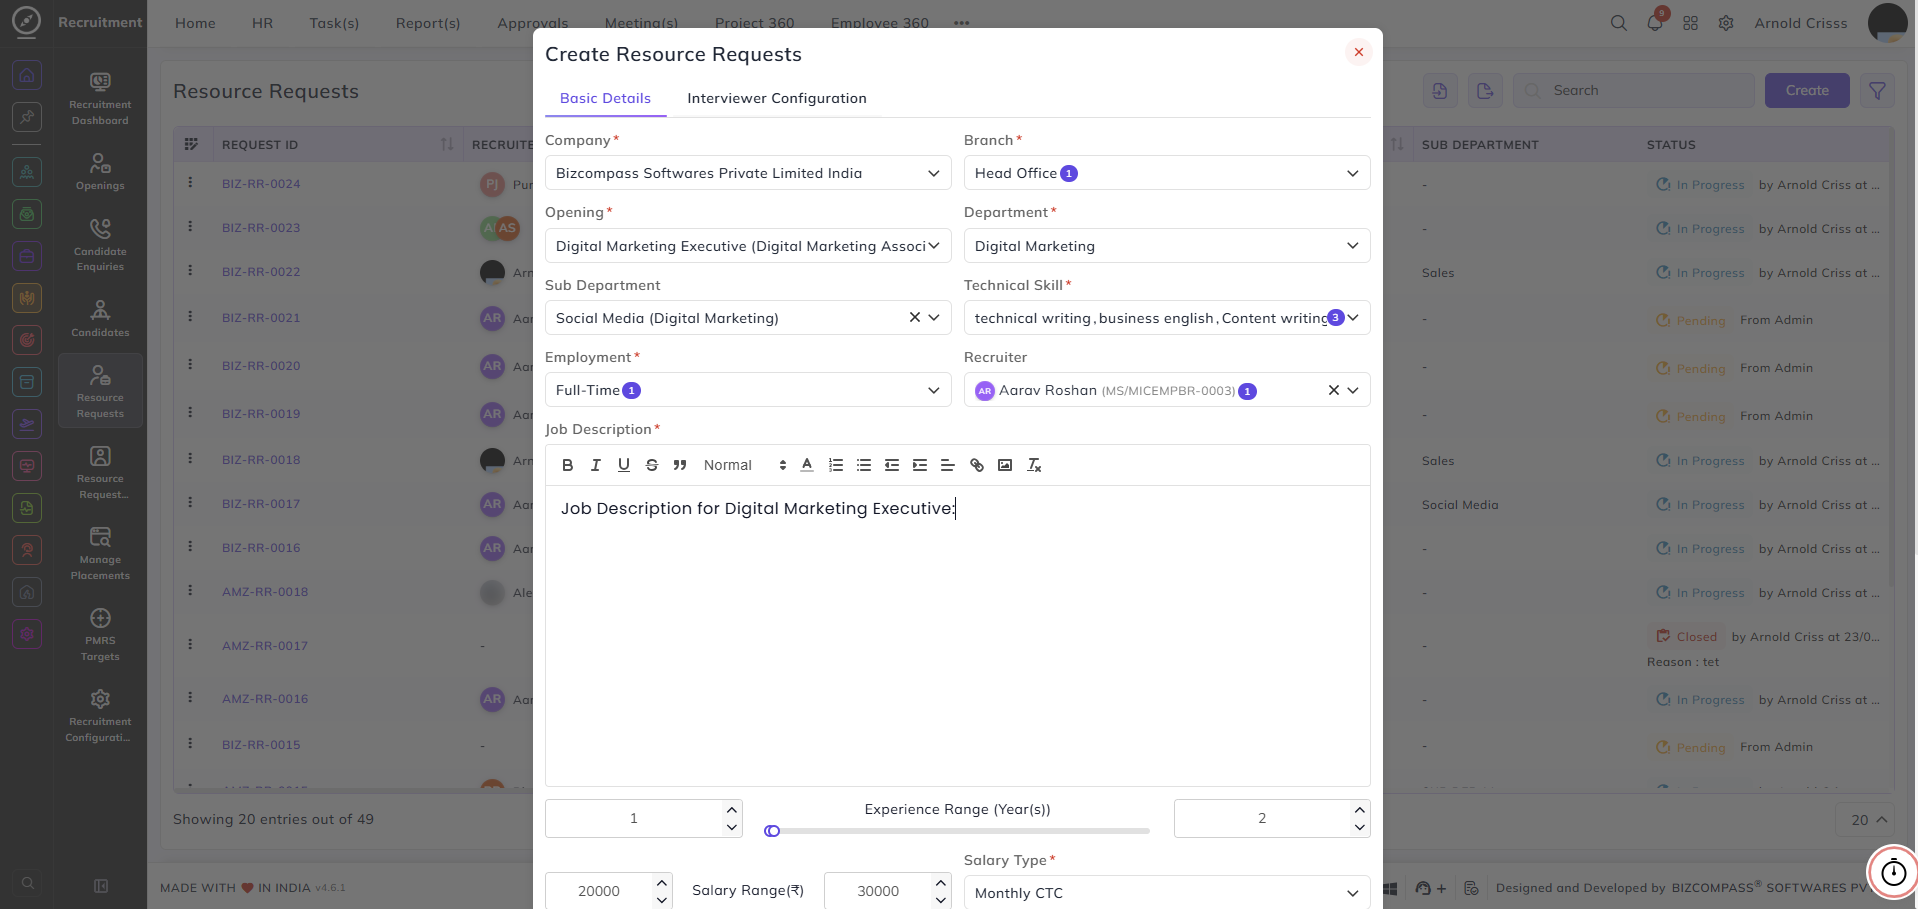The height and width of the screenshot is (909, 1918).
Task: Open the text color picker in editor
Action: (807, 465)
